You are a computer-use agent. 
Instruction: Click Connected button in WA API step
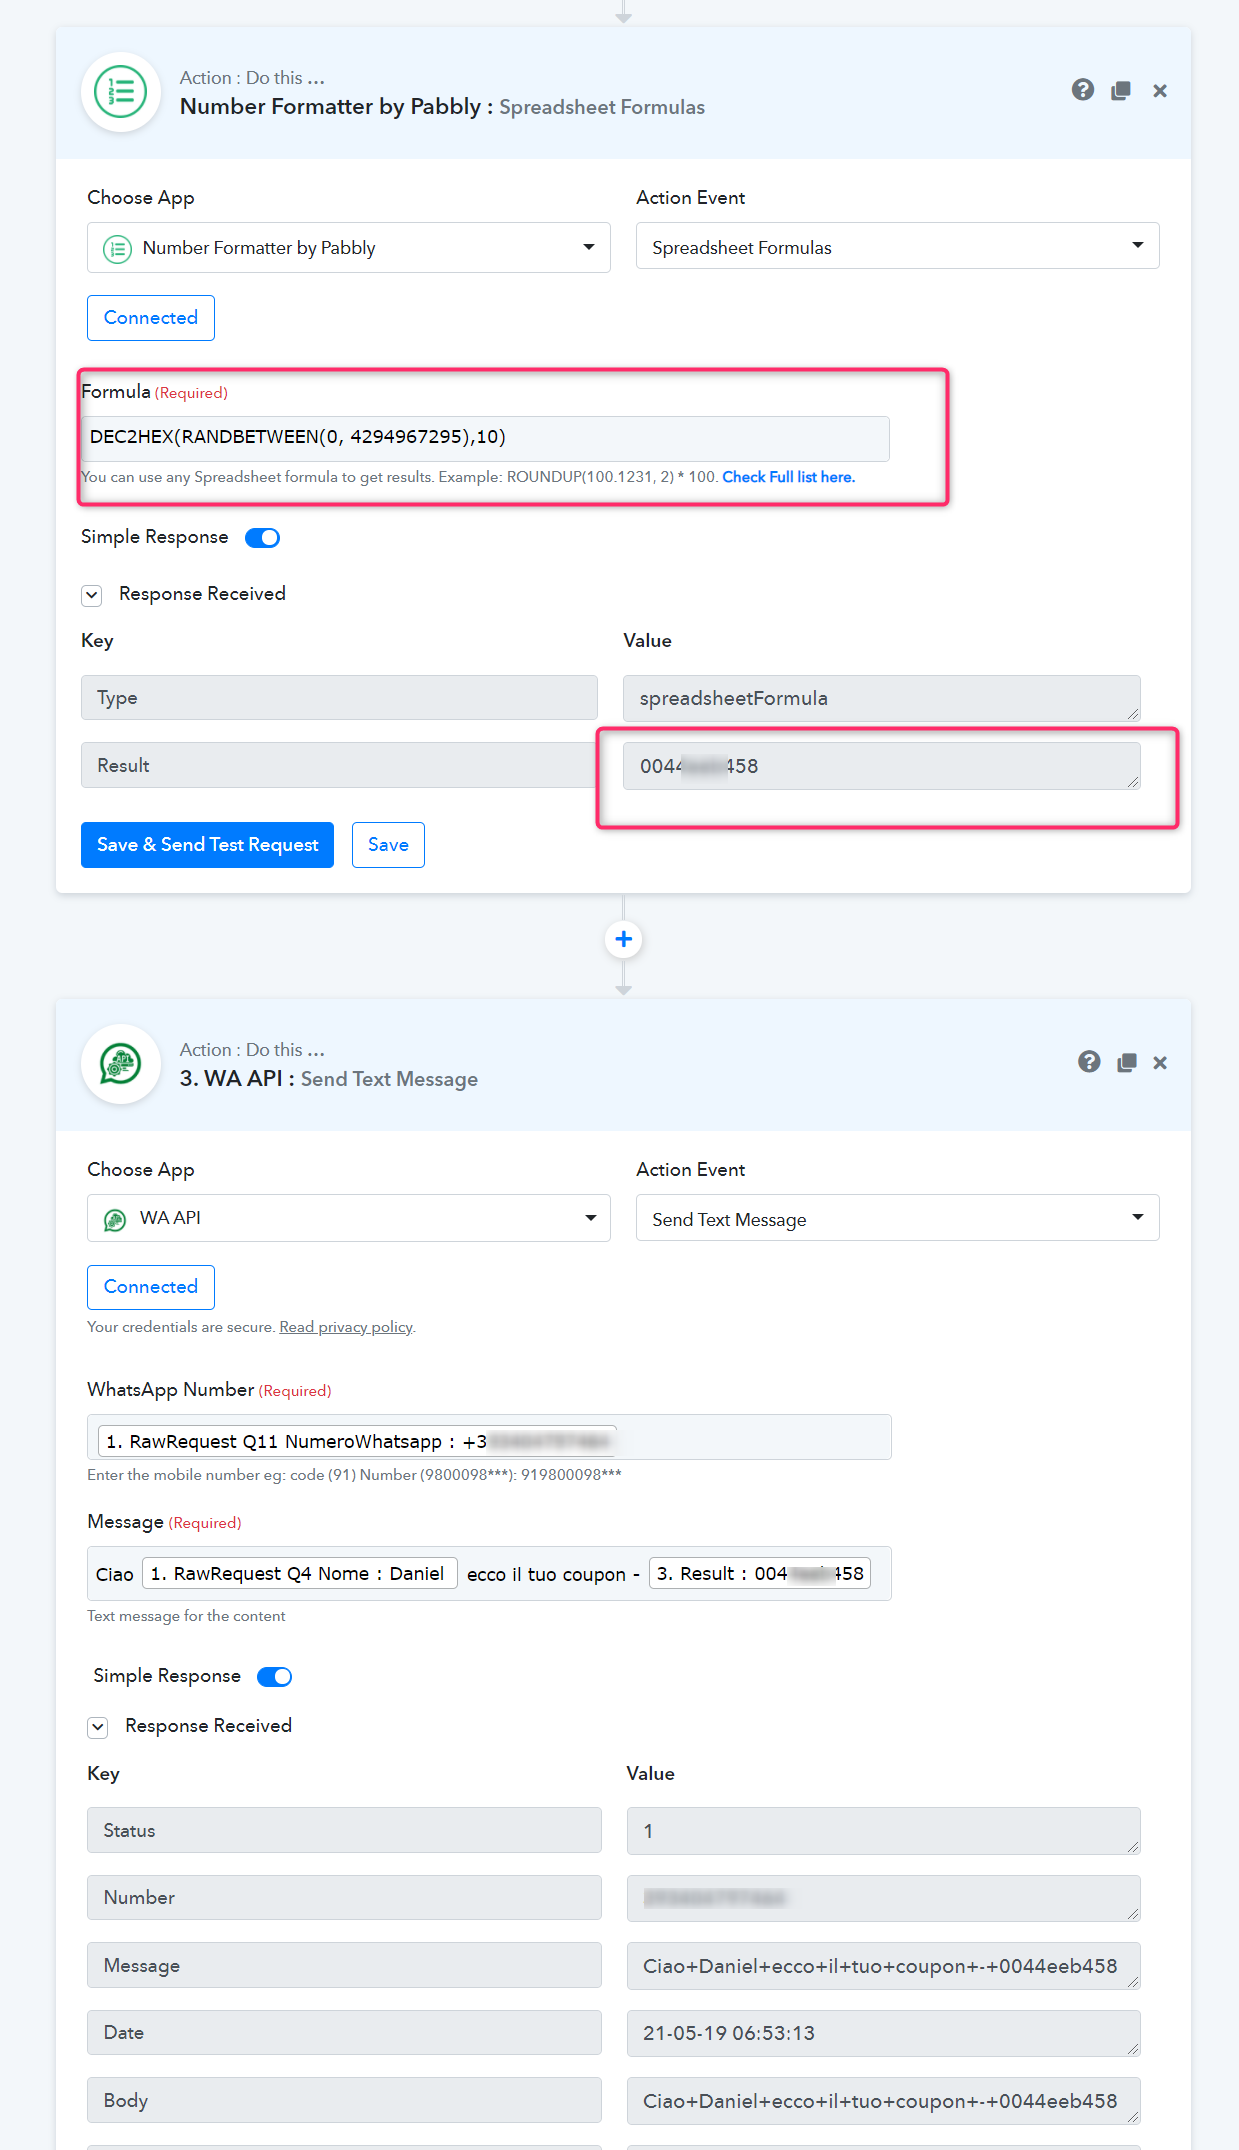point(151,1287)
